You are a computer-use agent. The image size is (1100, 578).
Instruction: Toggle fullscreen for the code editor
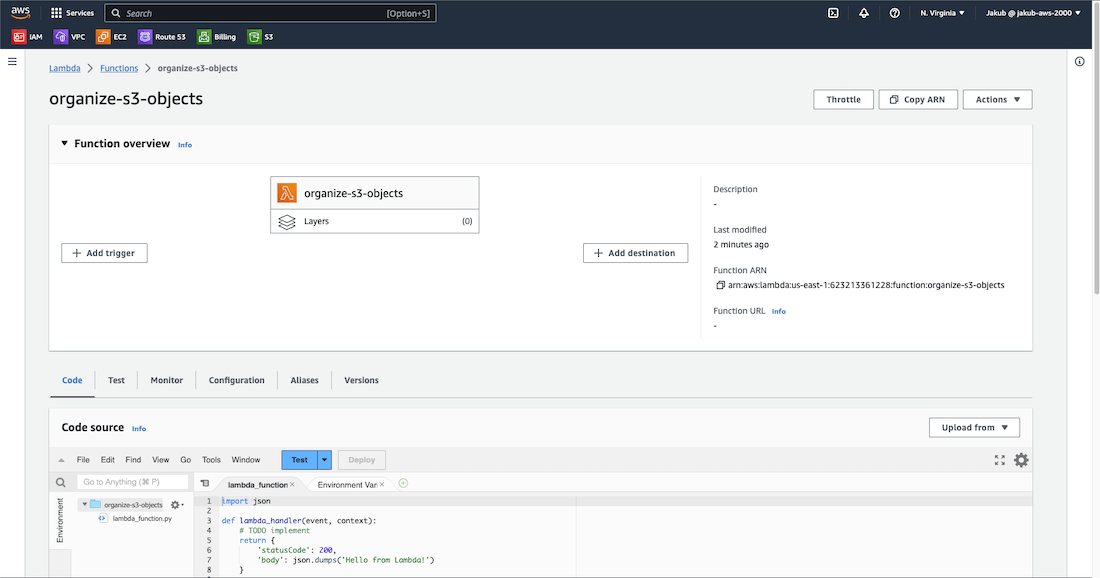[x=999, y=460]
